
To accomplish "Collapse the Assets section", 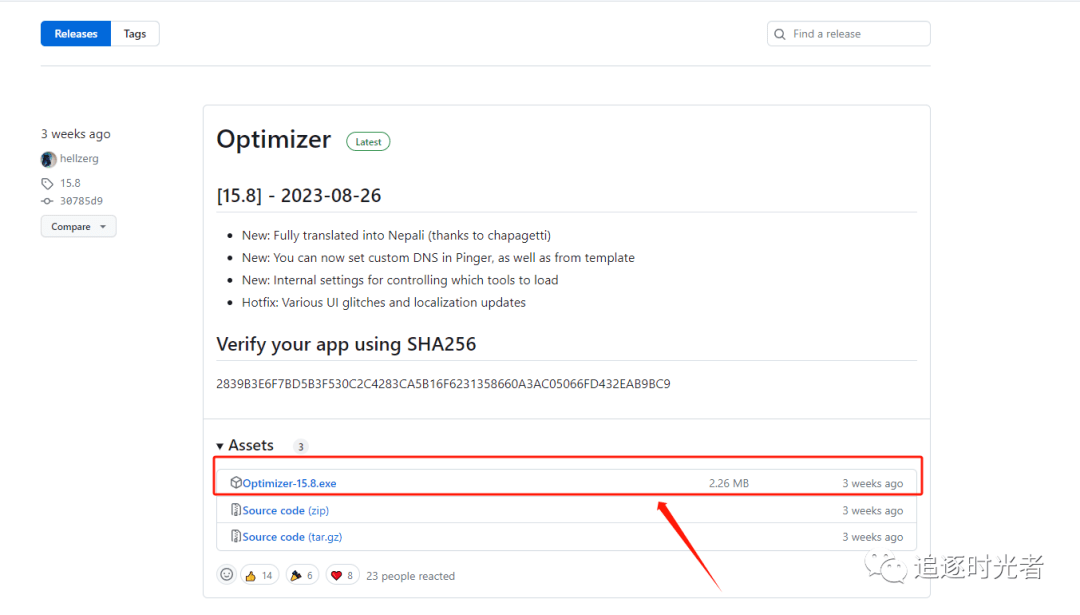I will [x=245, y=446].
